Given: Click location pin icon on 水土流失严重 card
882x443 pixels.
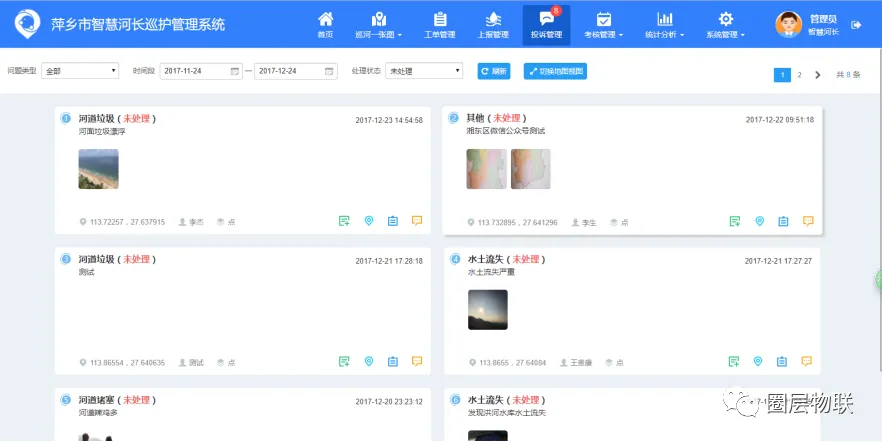Looking at the screenshot, I should pos(758,361).
